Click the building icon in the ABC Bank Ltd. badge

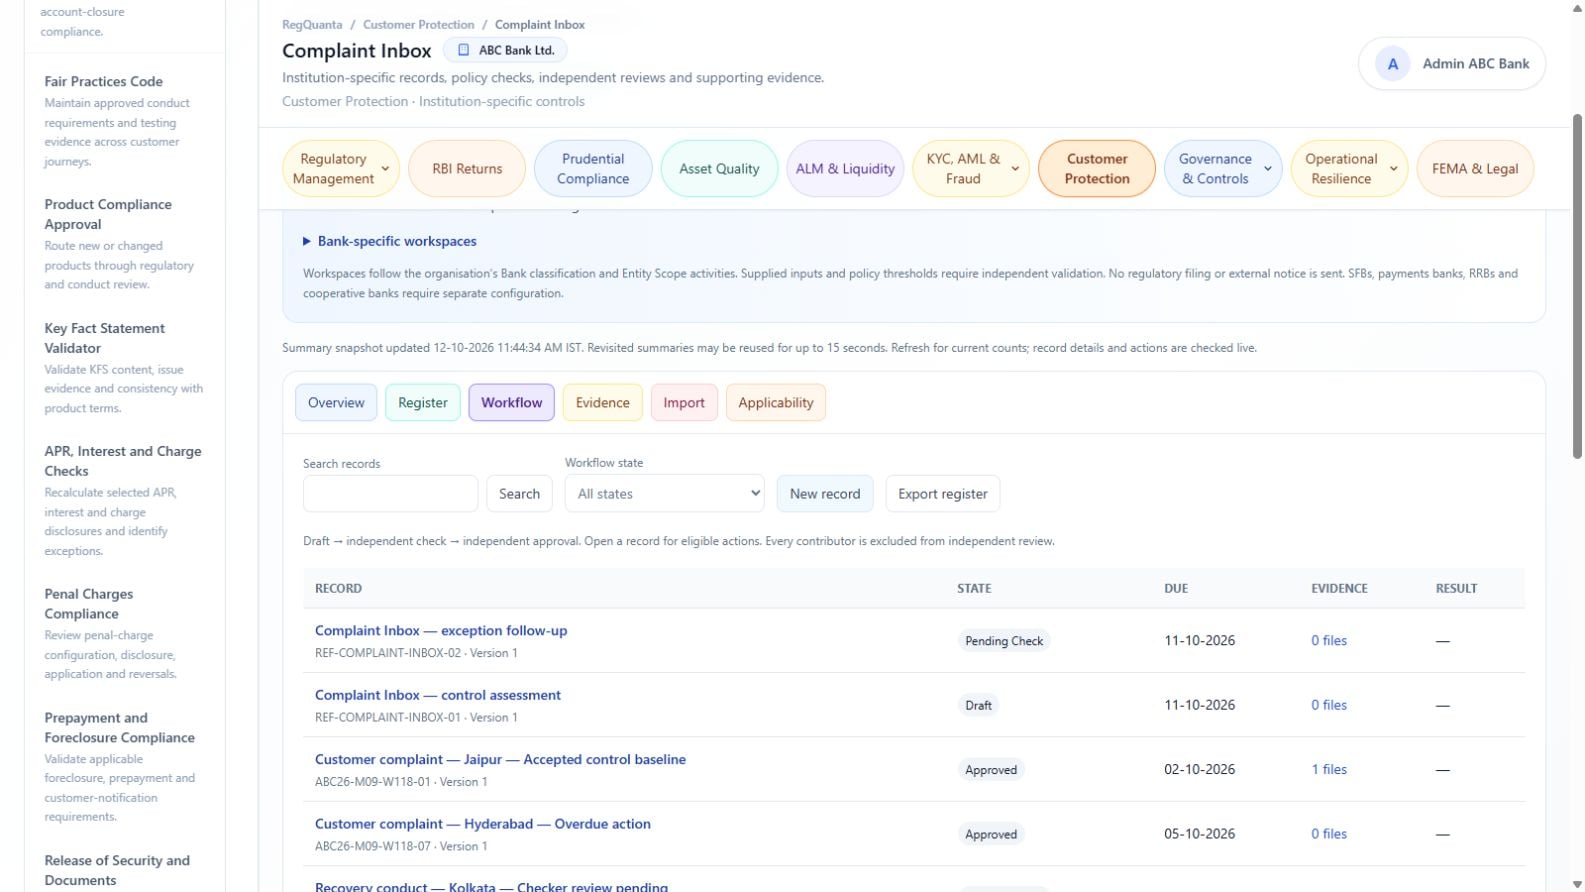(463, 50)
